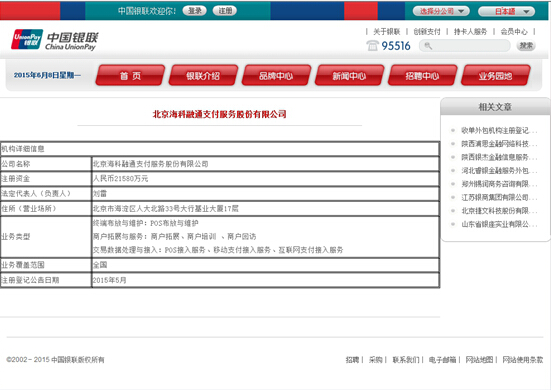Click the magnifier icon in search box
This screenshot has height=390, width=558.
tap(428, 46)
